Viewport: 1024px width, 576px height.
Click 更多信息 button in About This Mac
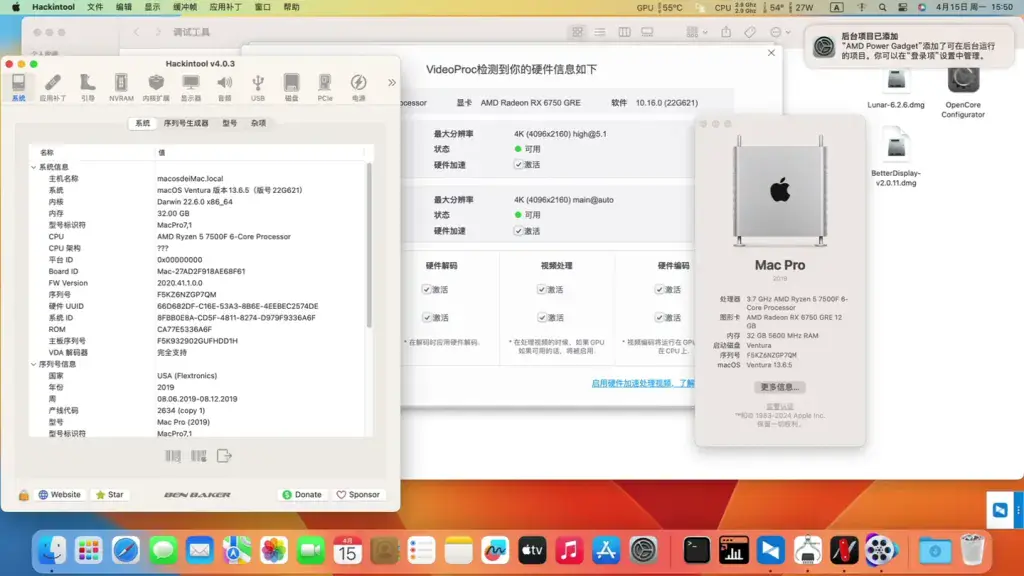(780, 387)
